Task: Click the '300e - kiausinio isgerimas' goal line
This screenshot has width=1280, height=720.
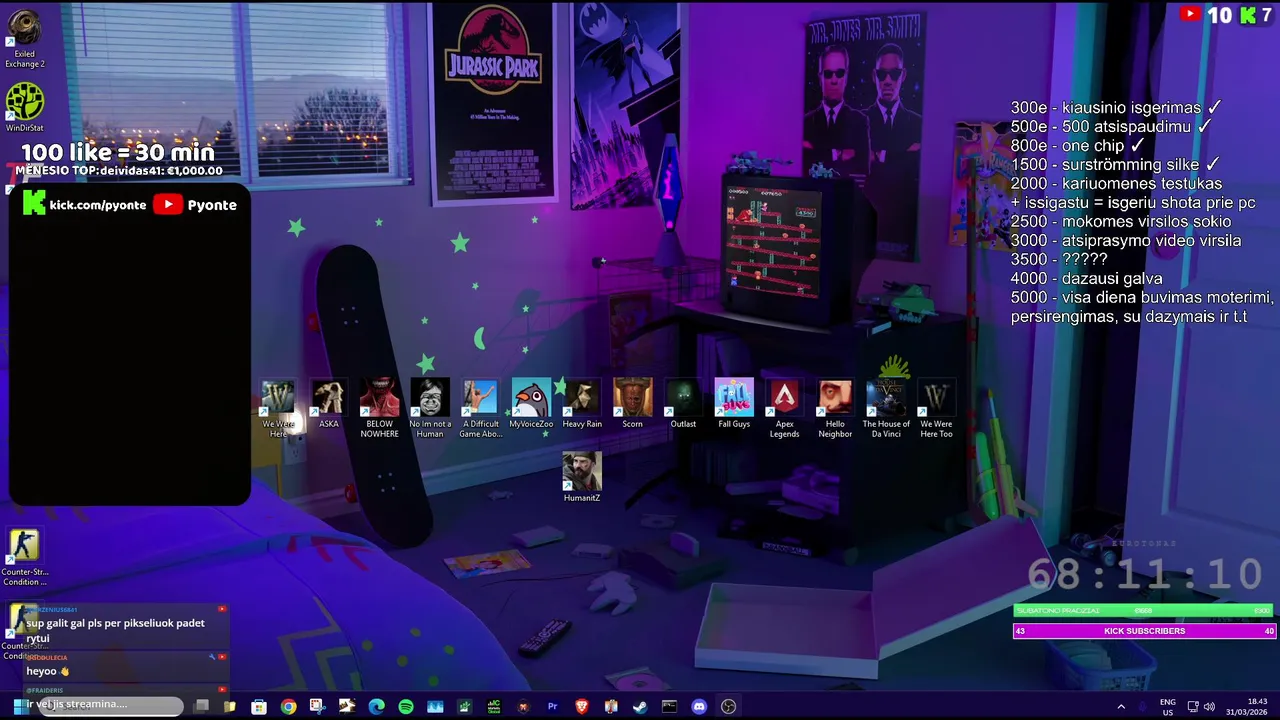Action: click(x=1116, y=108)
